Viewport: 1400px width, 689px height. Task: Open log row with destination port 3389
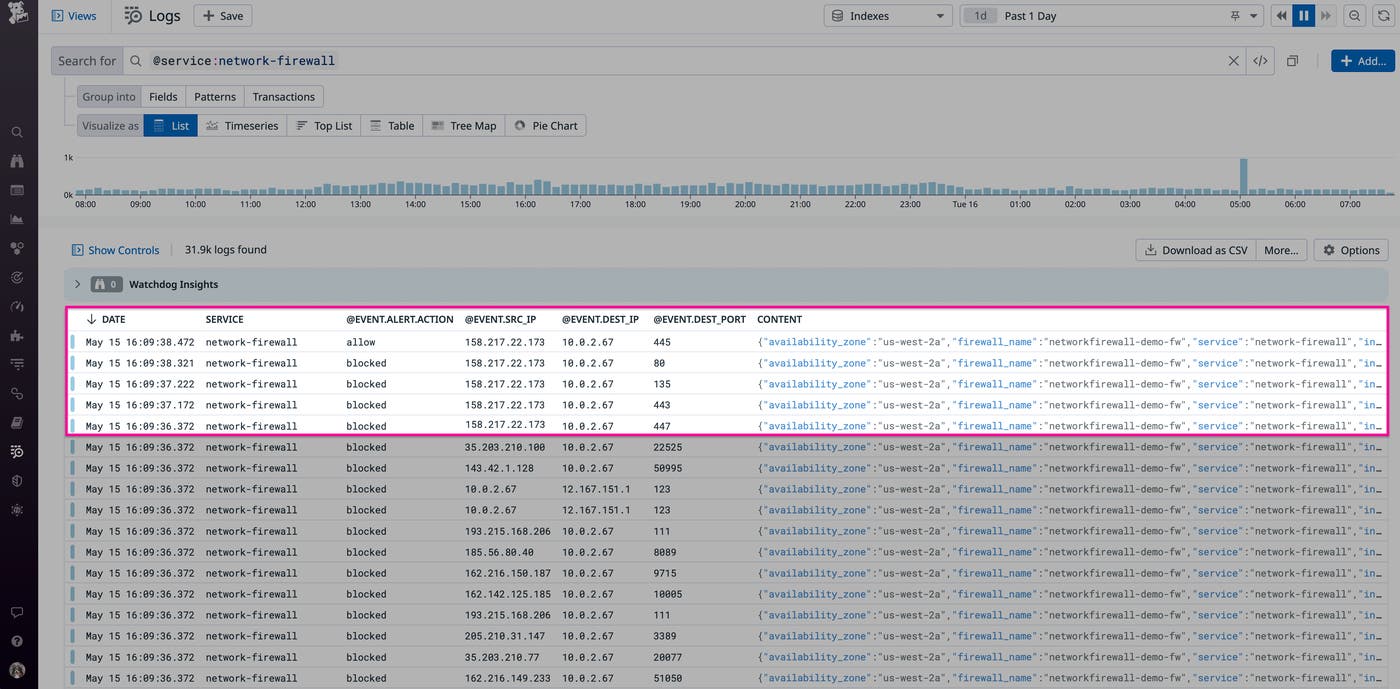pyautogui.click(x=726, y=636)
